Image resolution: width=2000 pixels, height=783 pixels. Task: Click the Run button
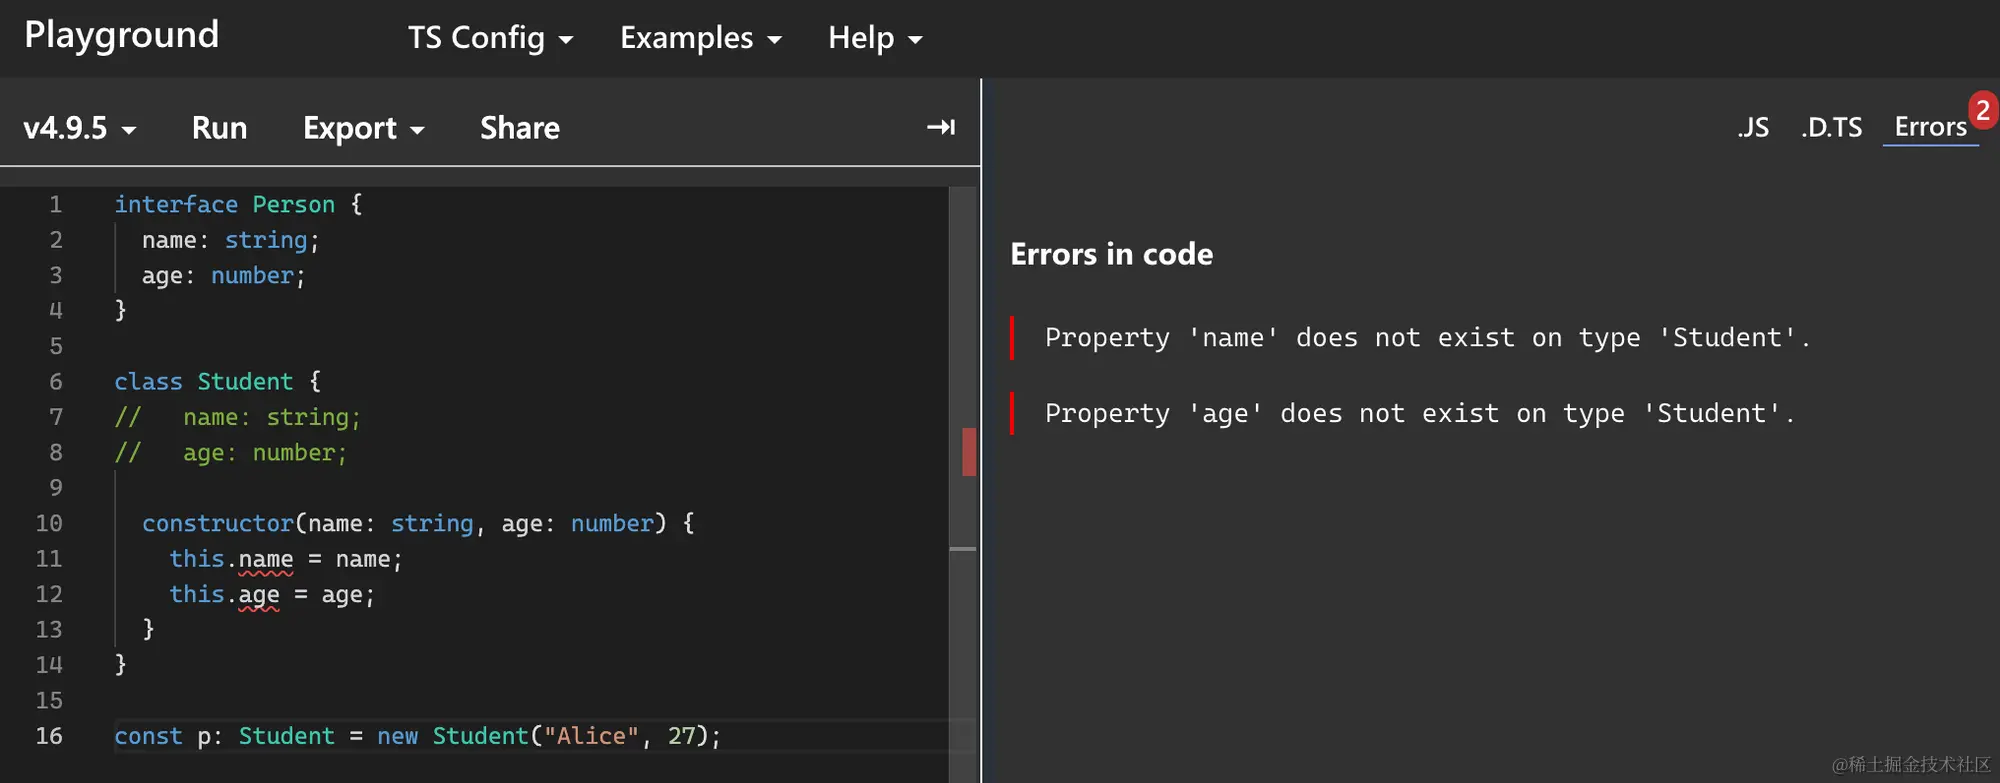pyautogui.click(x=219, y=128)
